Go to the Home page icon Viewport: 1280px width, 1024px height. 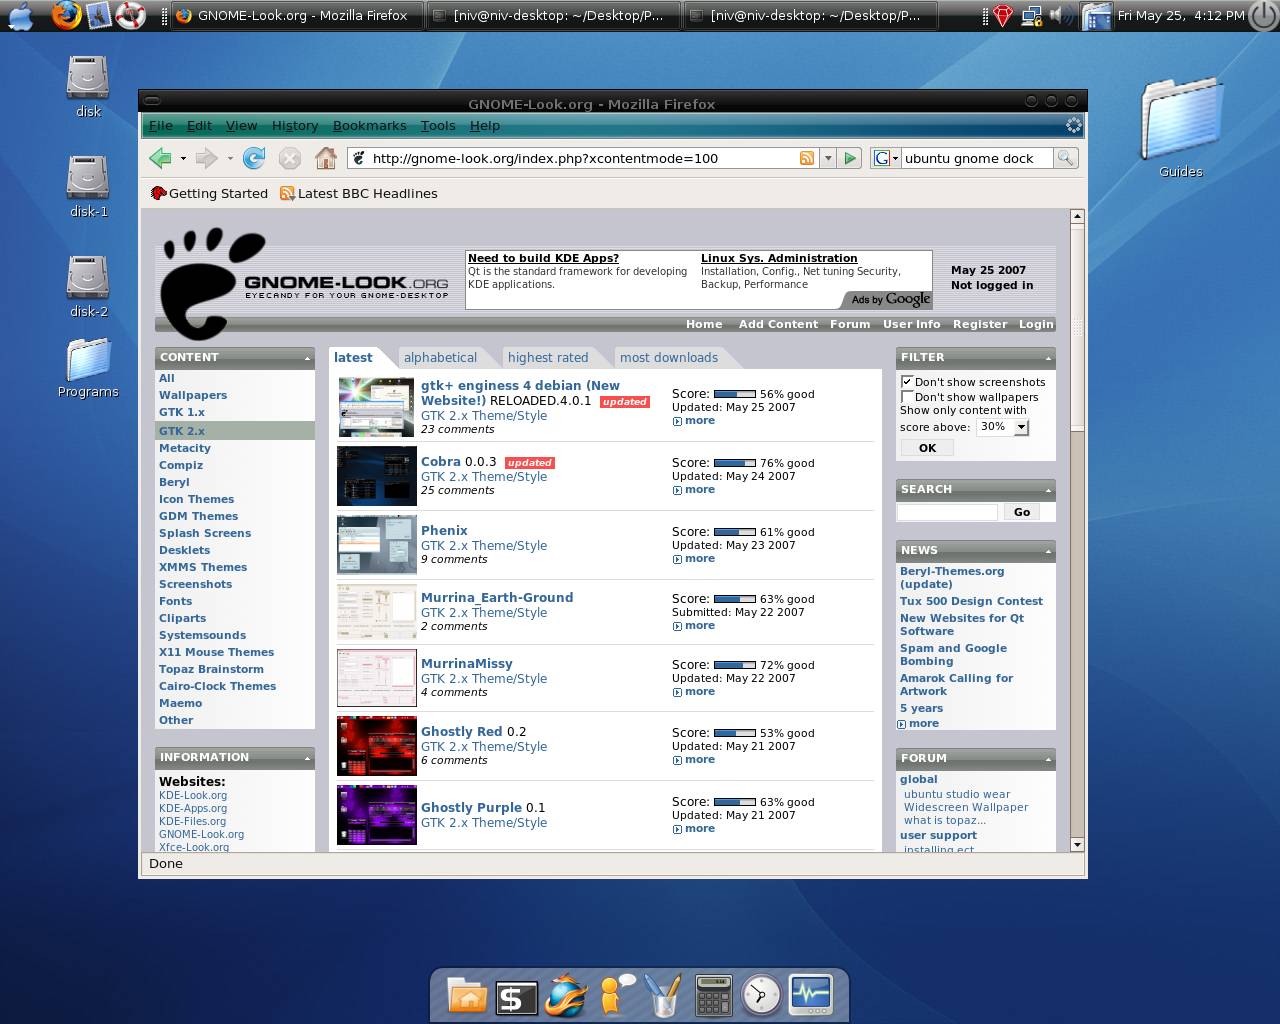pos(326,158)
